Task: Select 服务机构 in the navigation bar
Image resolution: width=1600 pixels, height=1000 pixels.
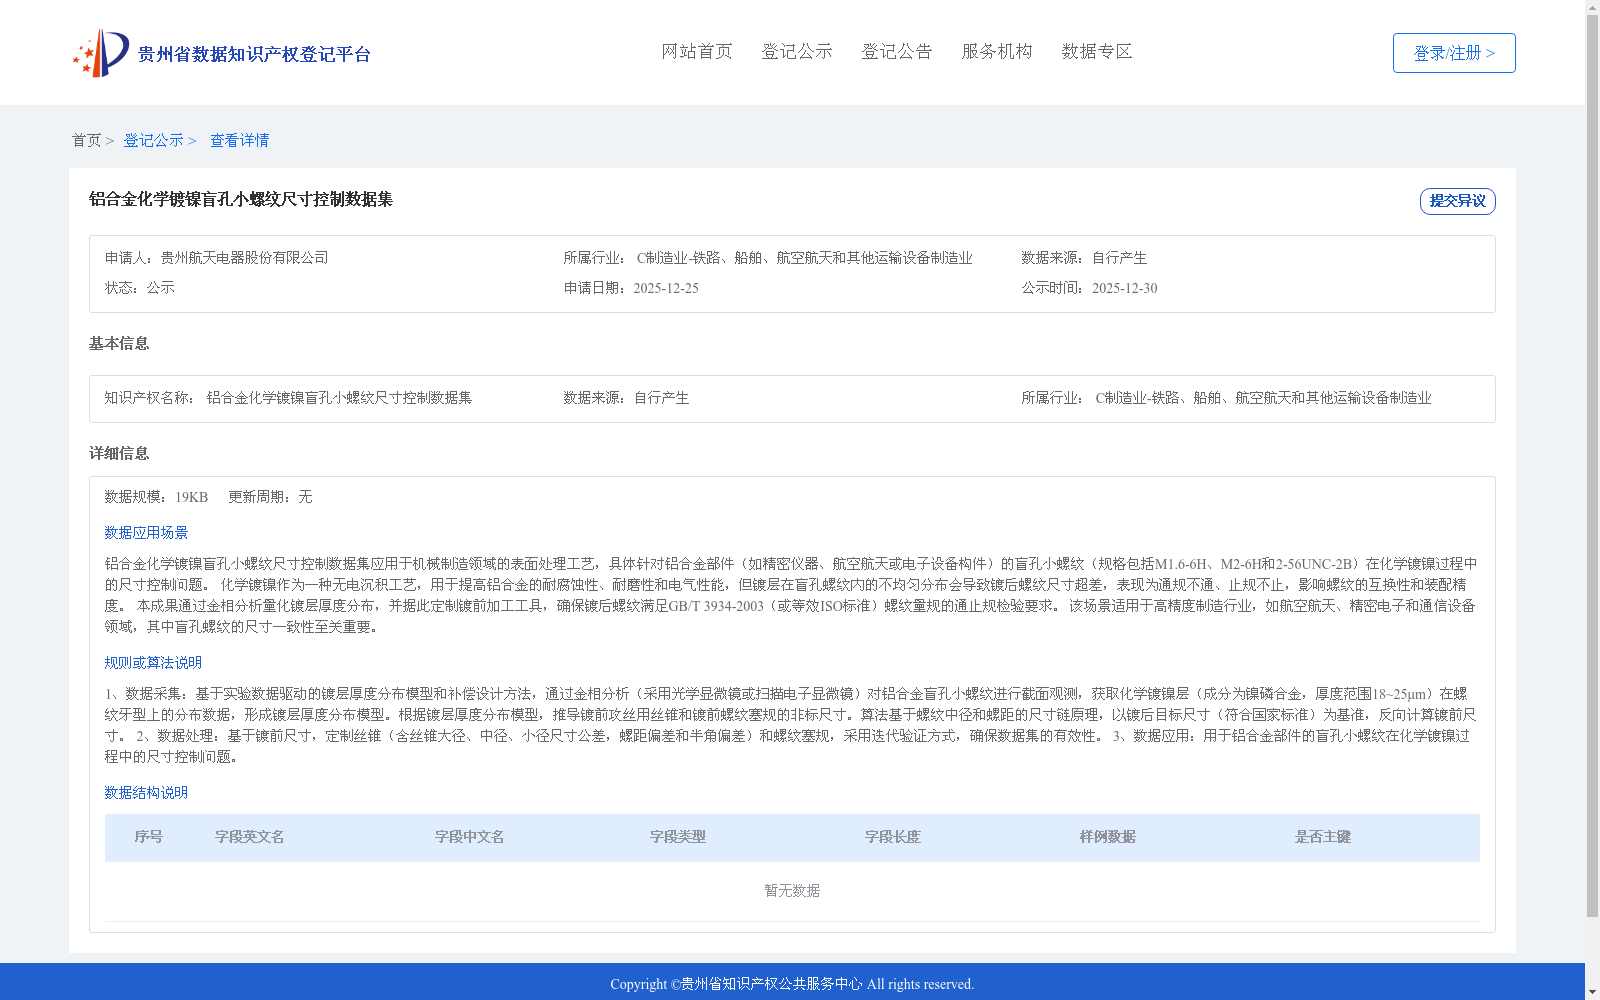Action: click(997, 51)
